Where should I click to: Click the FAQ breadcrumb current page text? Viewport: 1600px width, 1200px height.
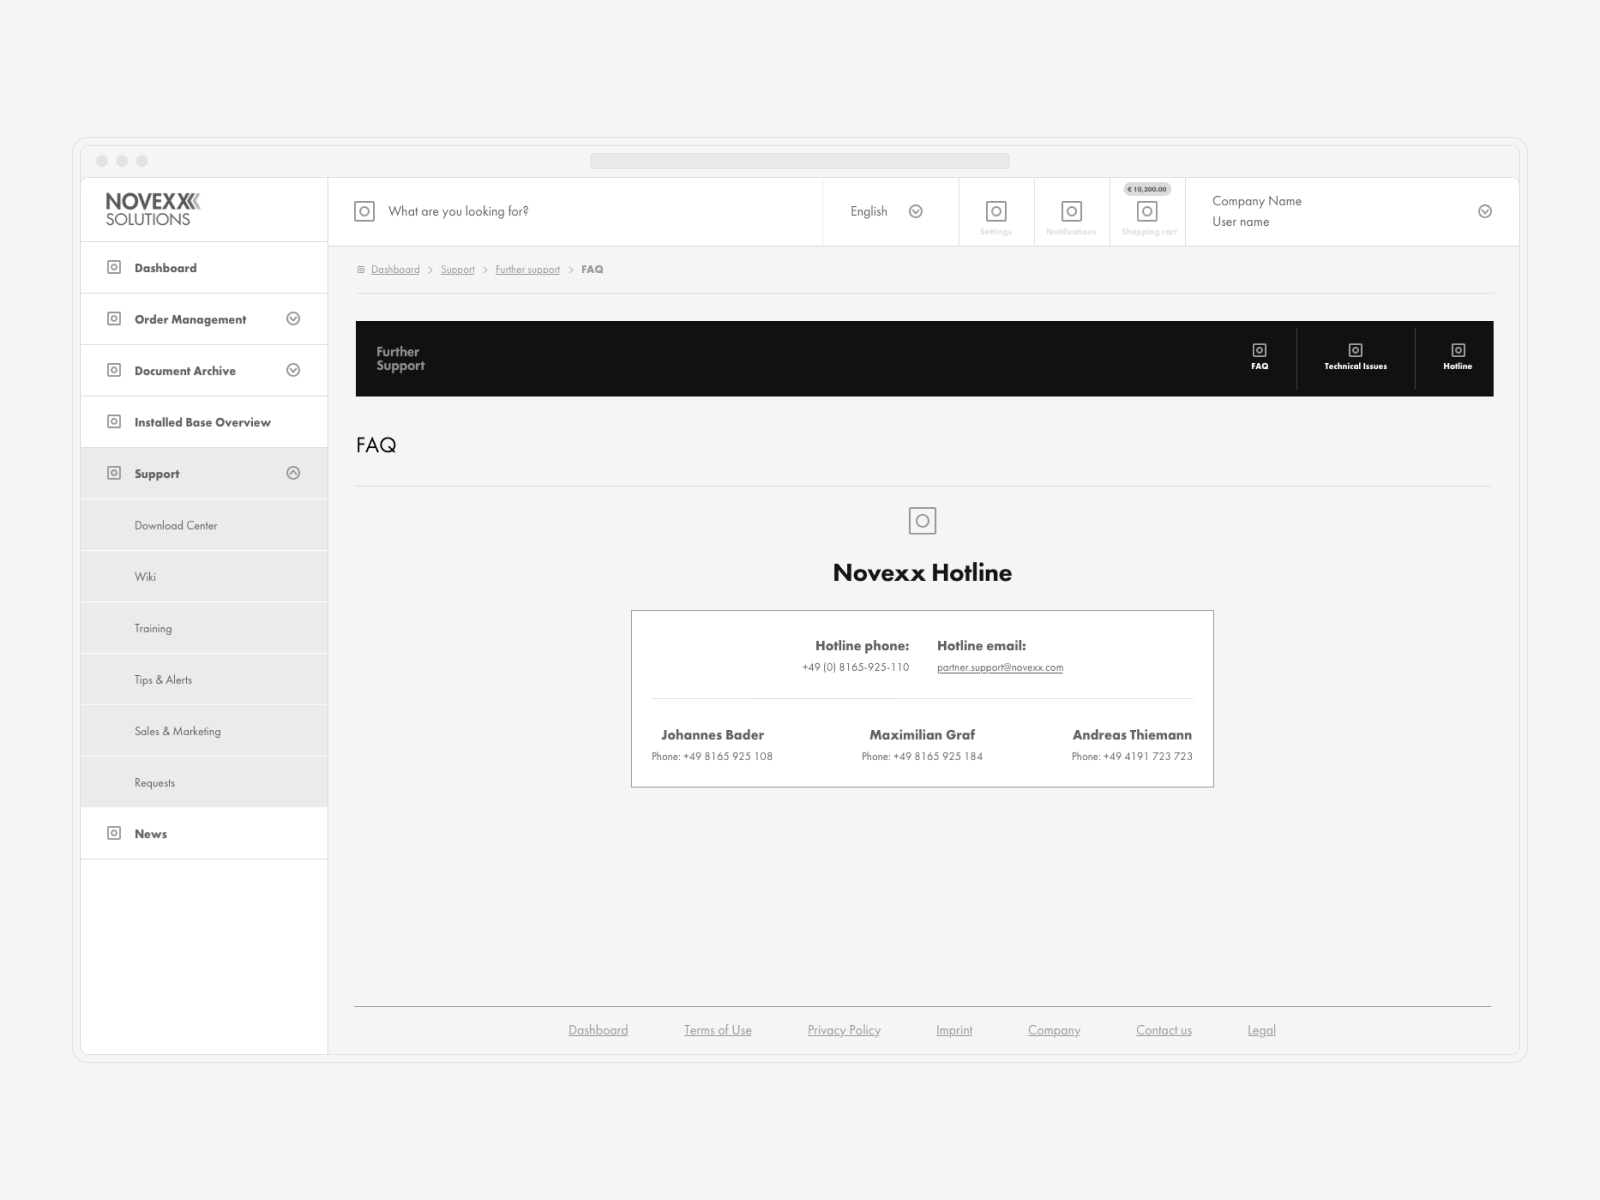(592, 270)
